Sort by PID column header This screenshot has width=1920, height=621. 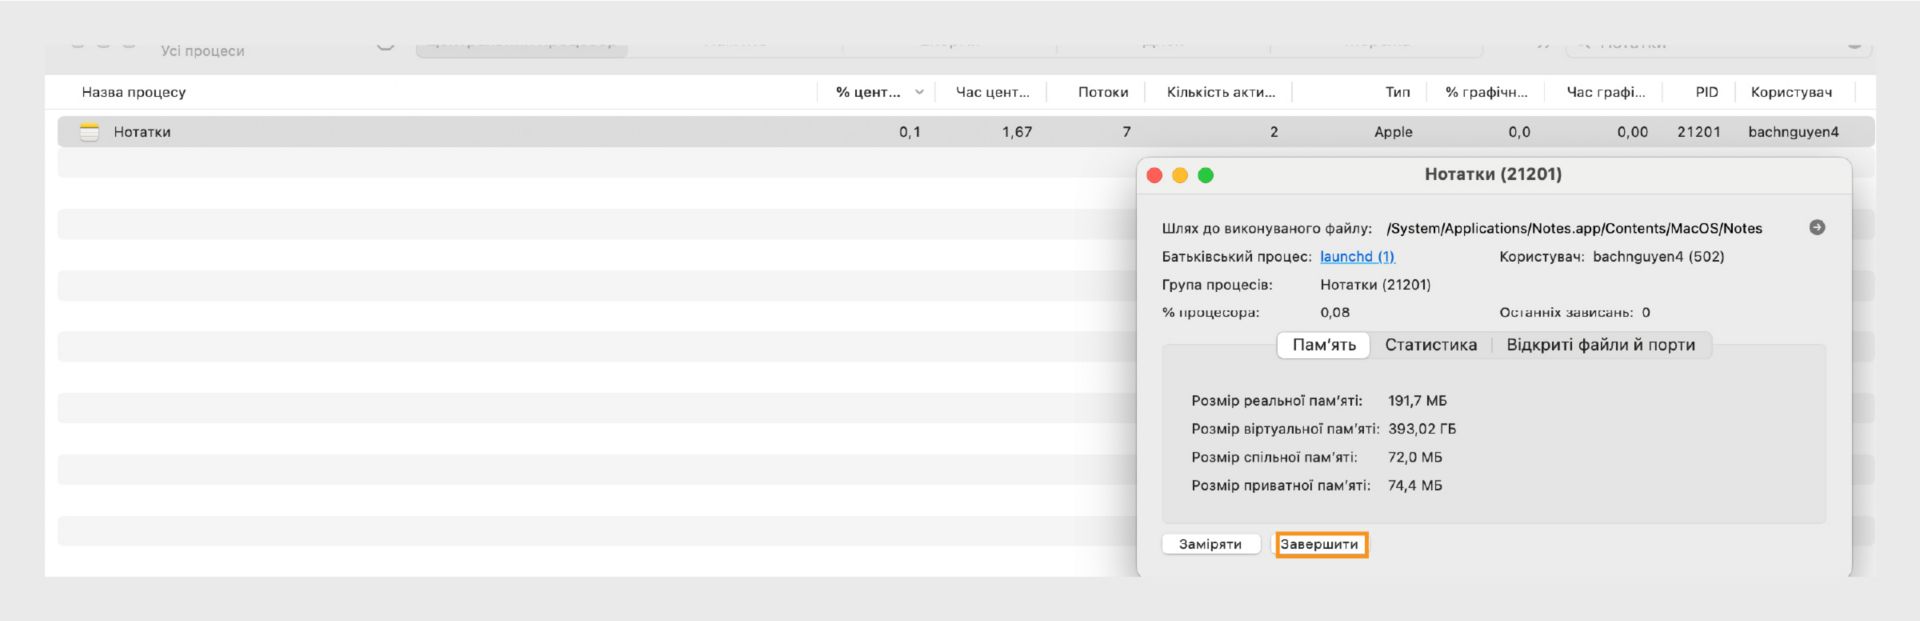[1707, 92]
